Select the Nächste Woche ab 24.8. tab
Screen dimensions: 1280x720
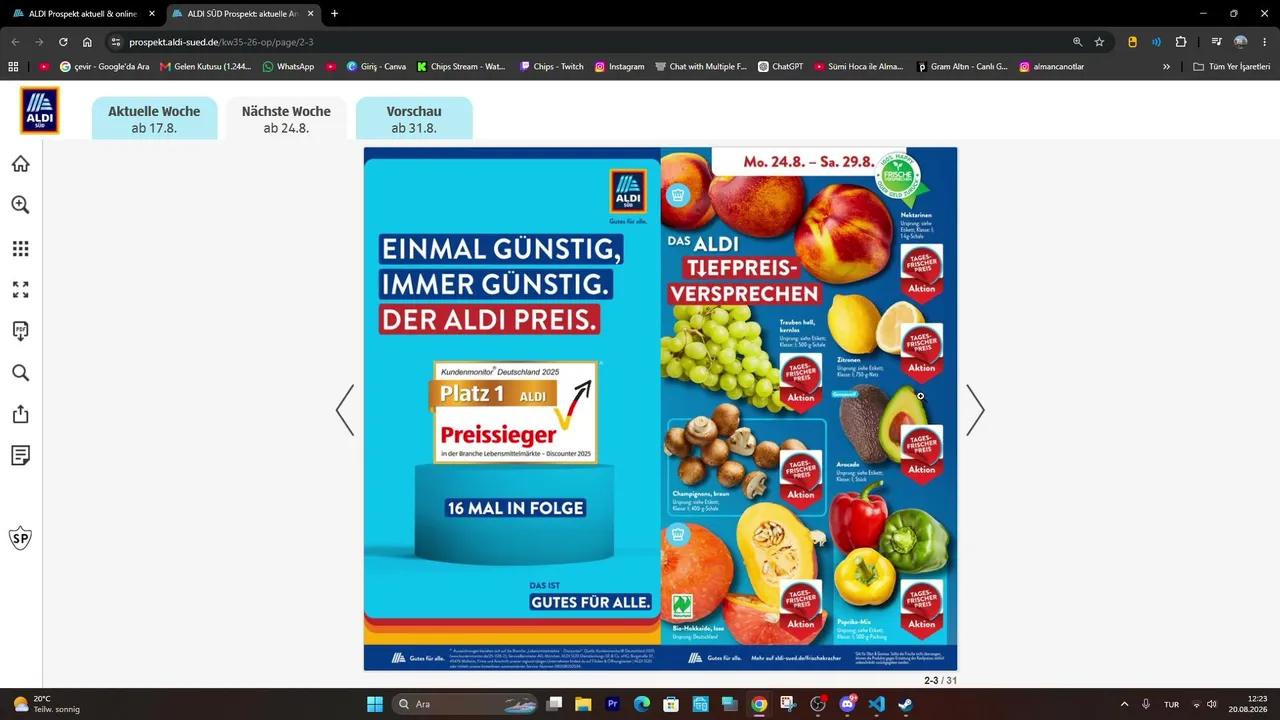click(x=286, y=119)
